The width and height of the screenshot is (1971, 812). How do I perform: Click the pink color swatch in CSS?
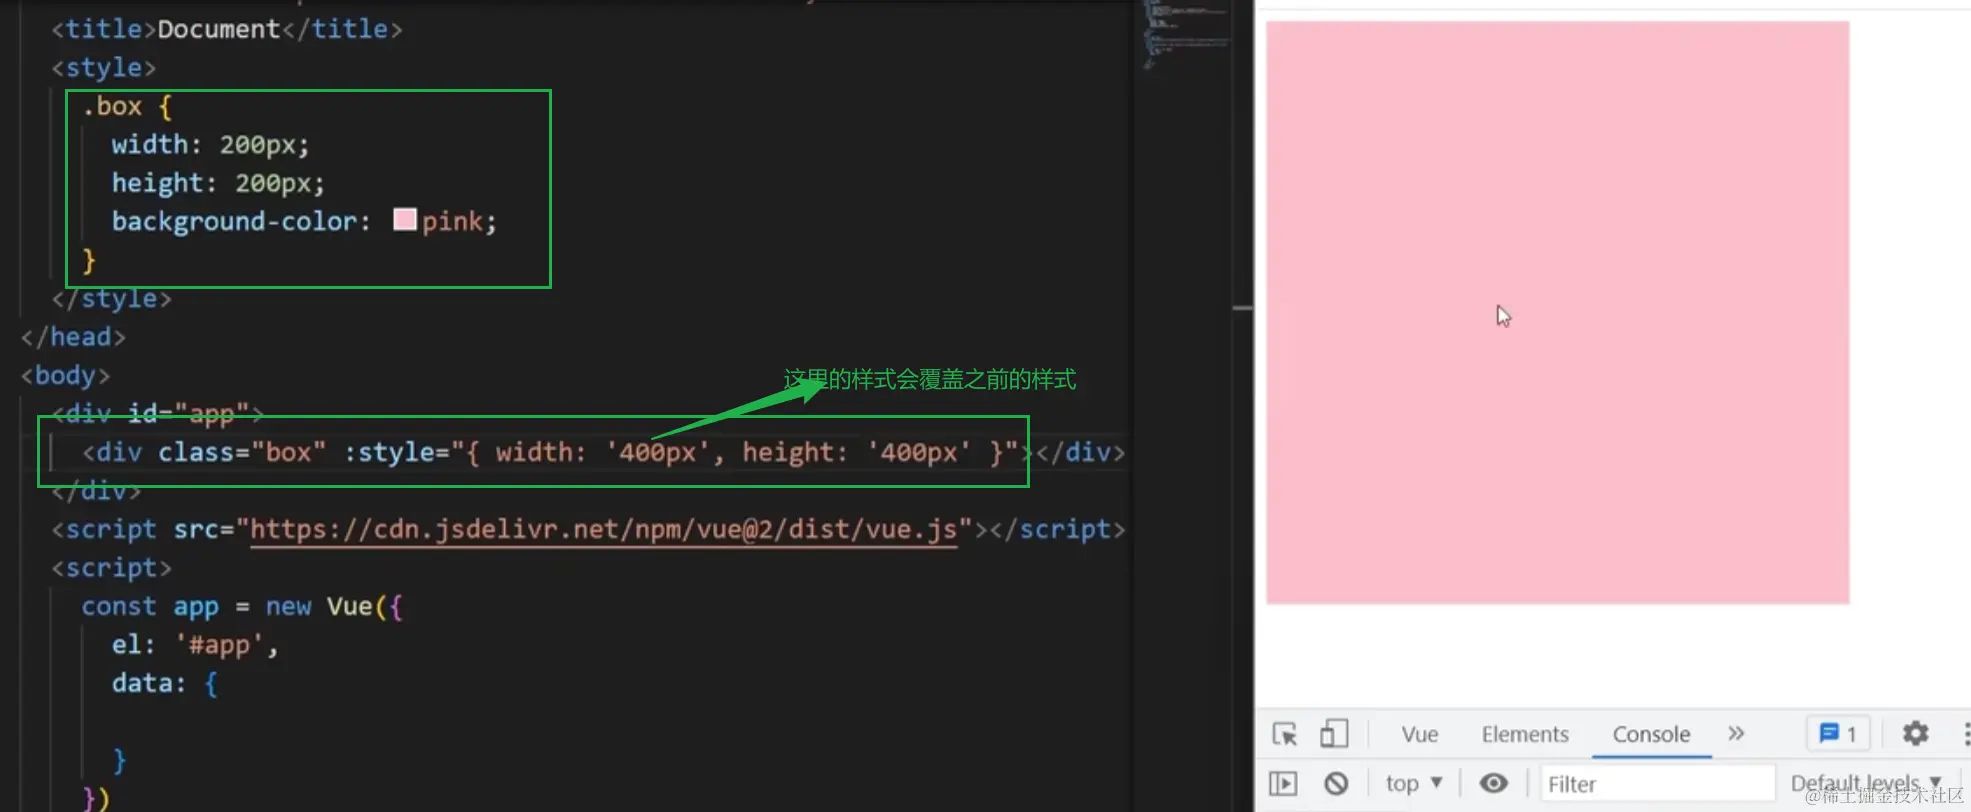(x=405, y=220)
